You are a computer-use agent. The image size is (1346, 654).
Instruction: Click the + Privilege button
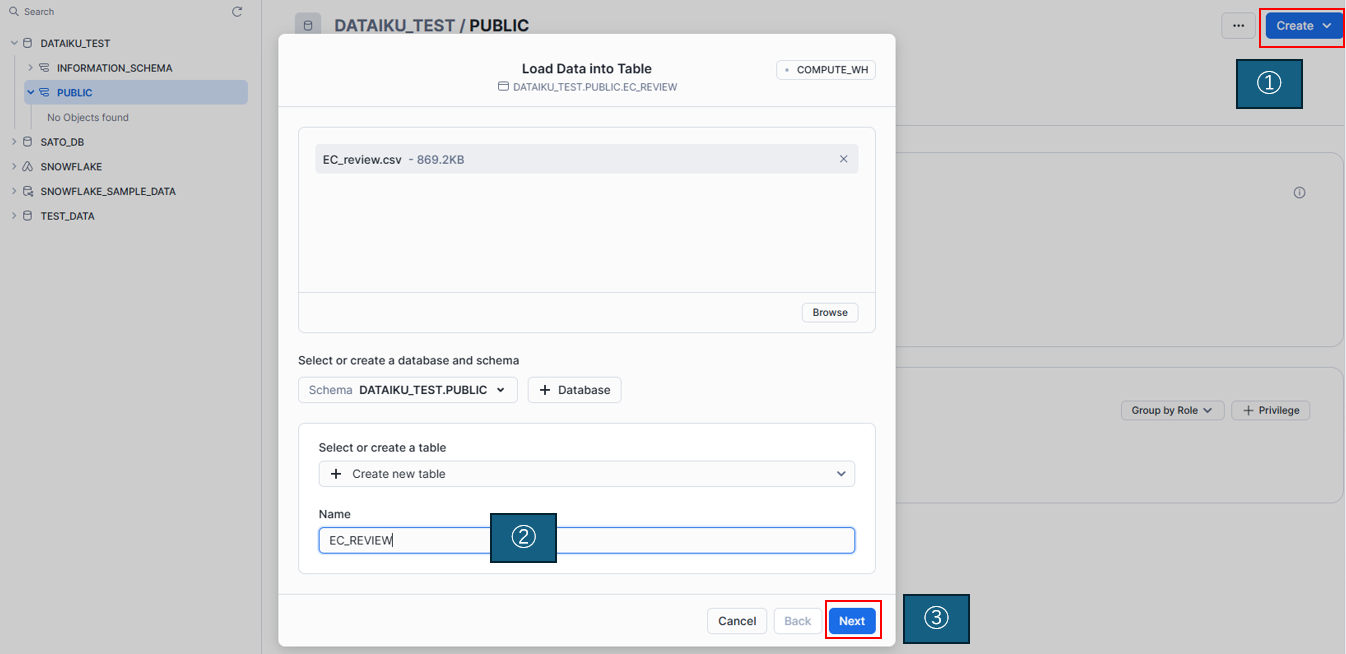(x=1271, y=410)
